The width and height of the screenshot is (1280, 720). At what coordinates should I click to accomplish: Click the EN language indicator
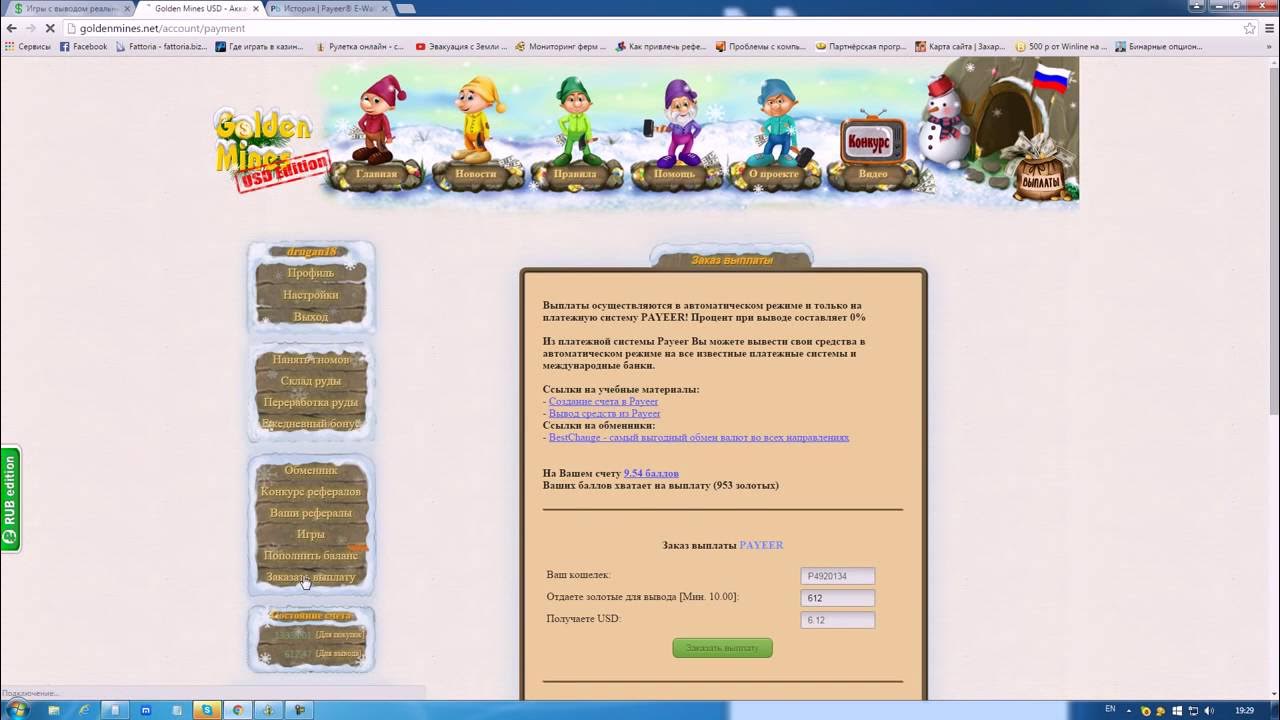1110,710
